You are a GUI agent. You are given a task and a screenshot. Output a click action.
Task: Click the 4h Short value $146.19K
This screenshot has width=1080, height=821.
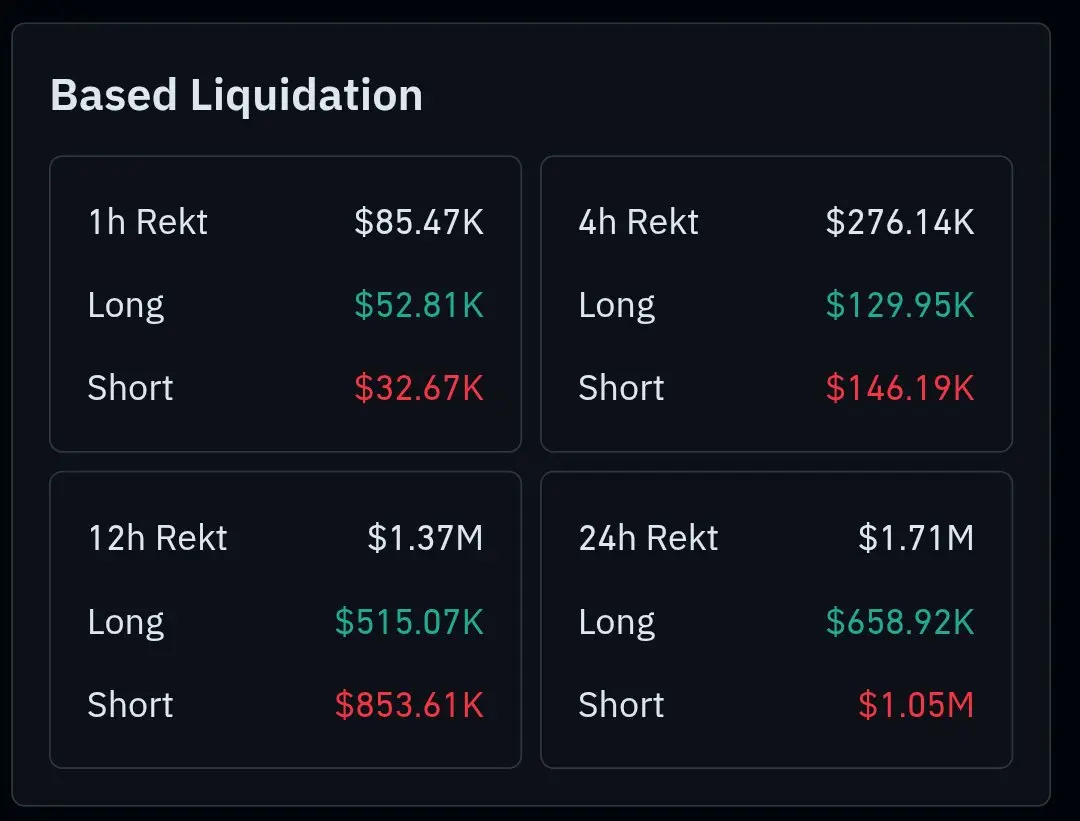[x=900, y=388]
